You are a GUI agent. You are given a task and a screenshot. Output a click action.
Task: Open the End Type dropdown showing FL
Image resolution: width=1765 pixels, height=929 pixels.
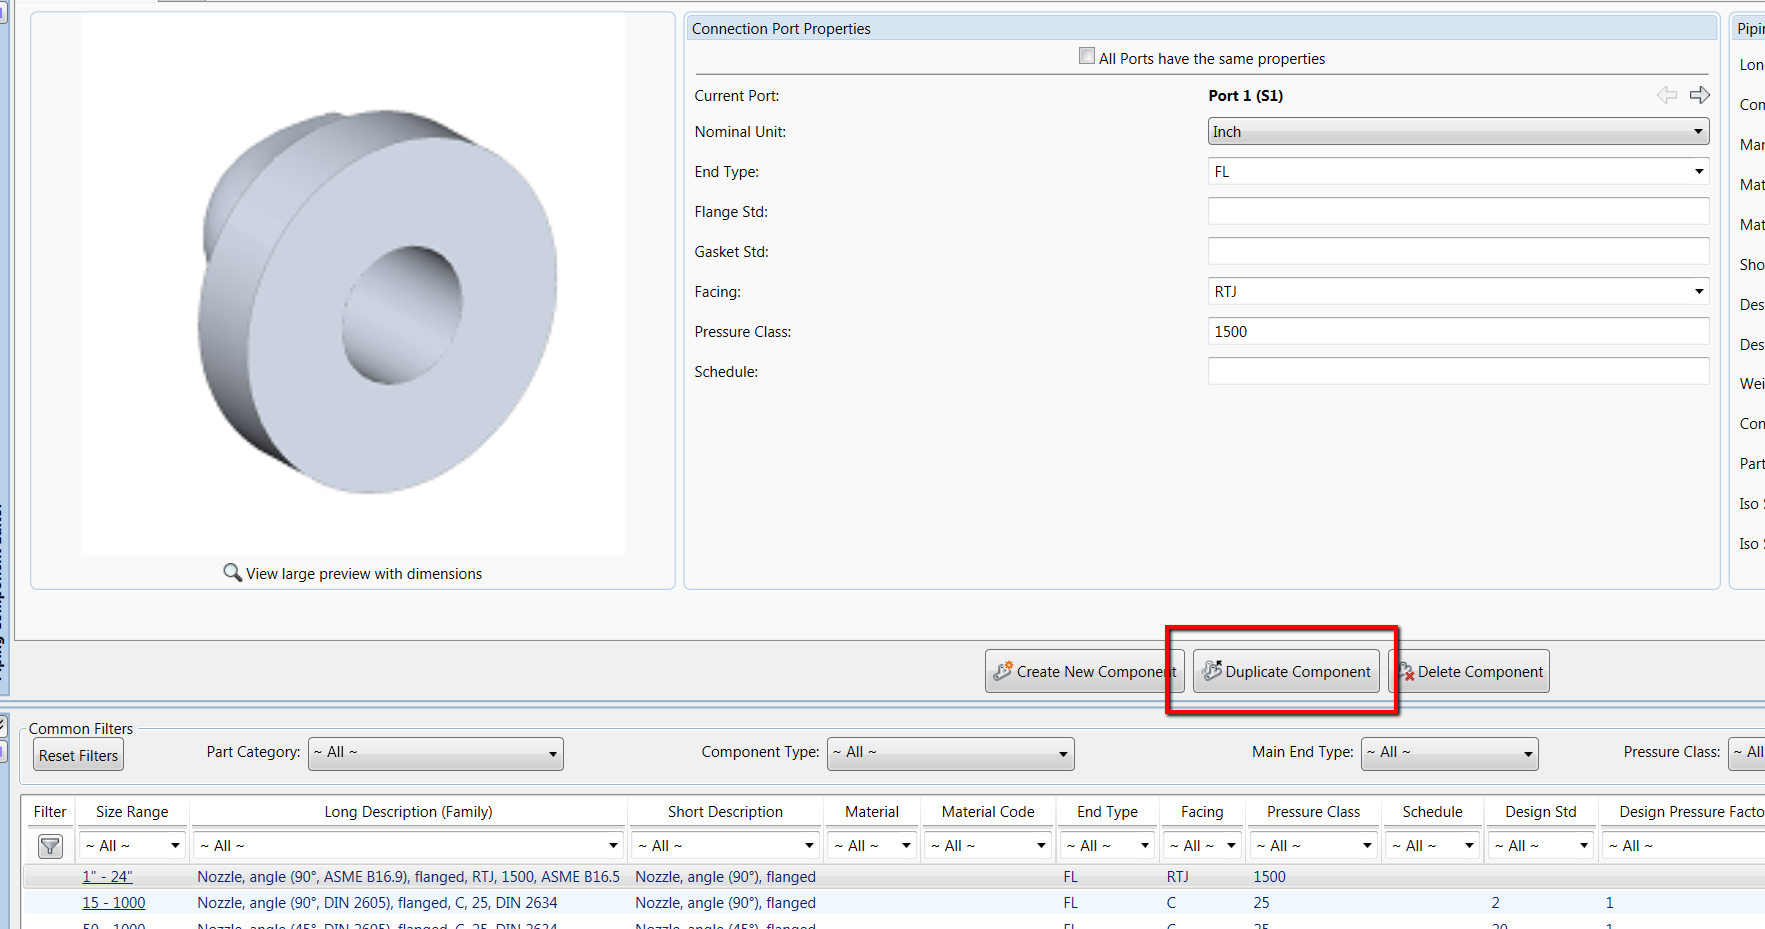coord(1458,171)
